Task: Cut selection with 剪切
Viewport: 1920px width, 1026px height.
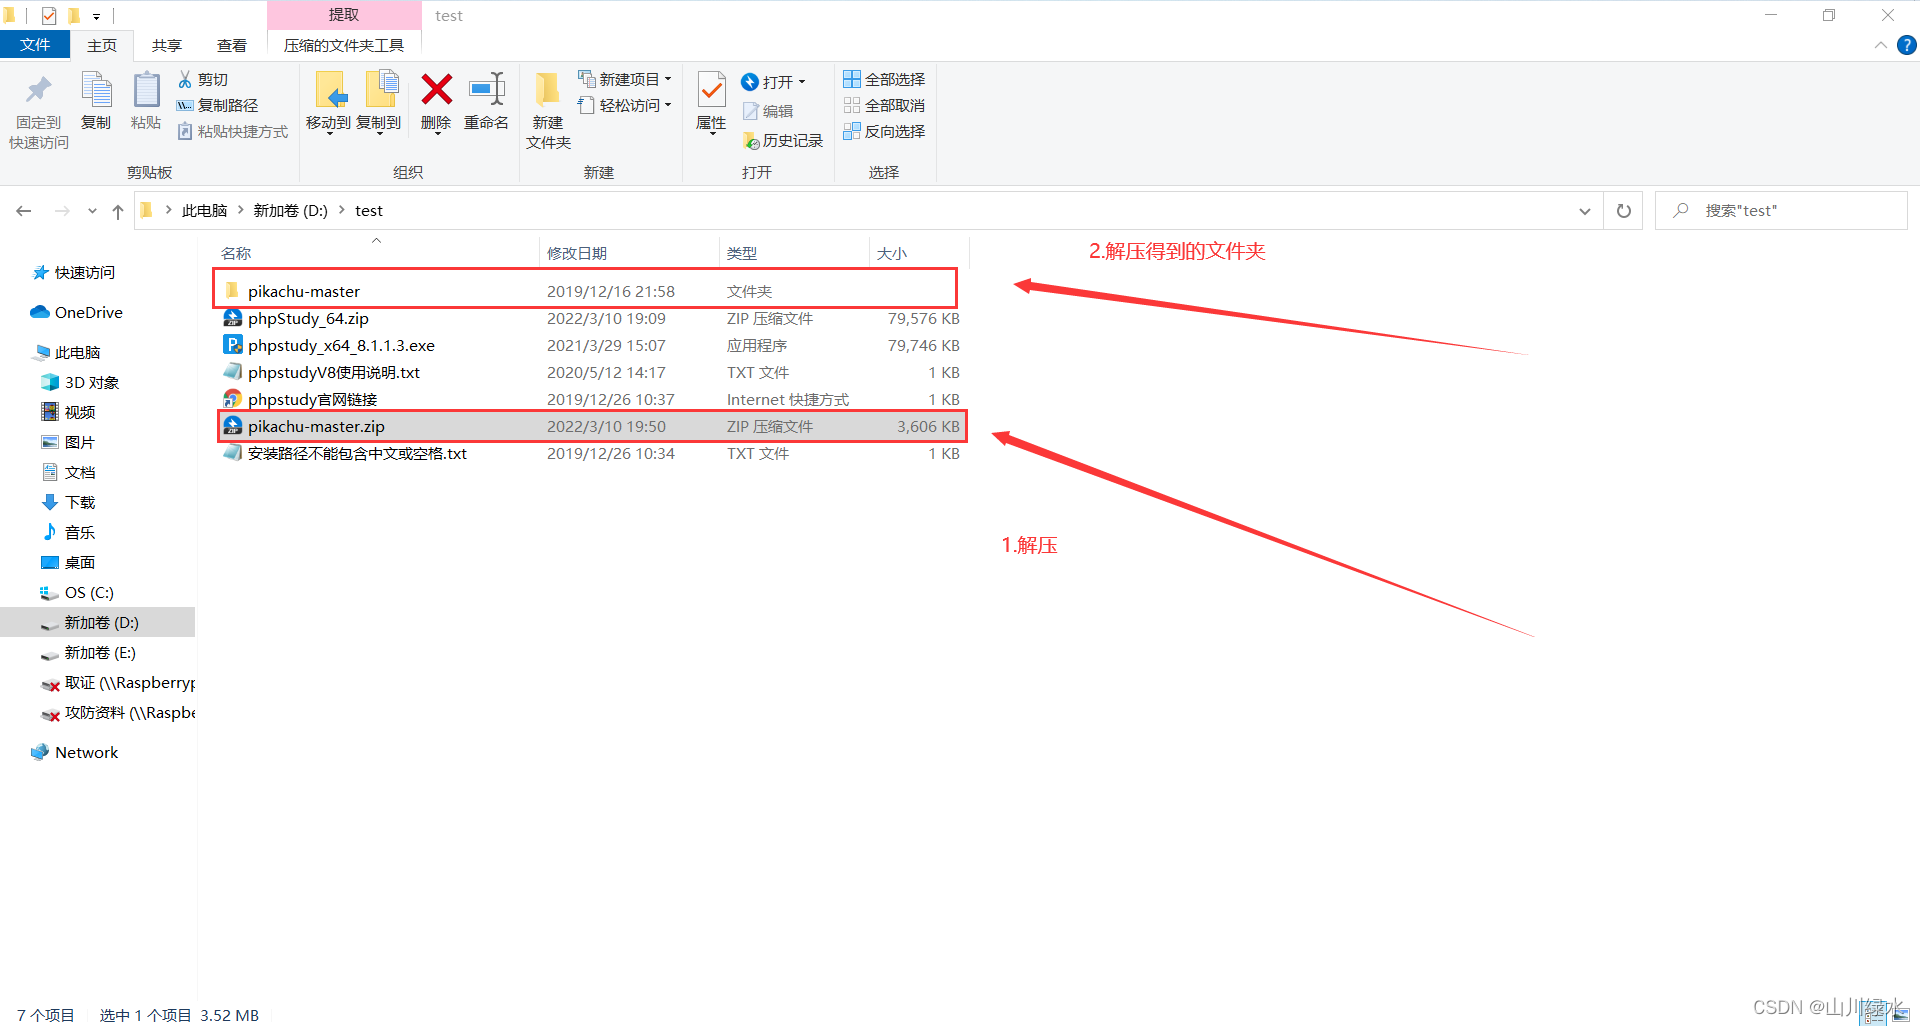Action: 203,79
